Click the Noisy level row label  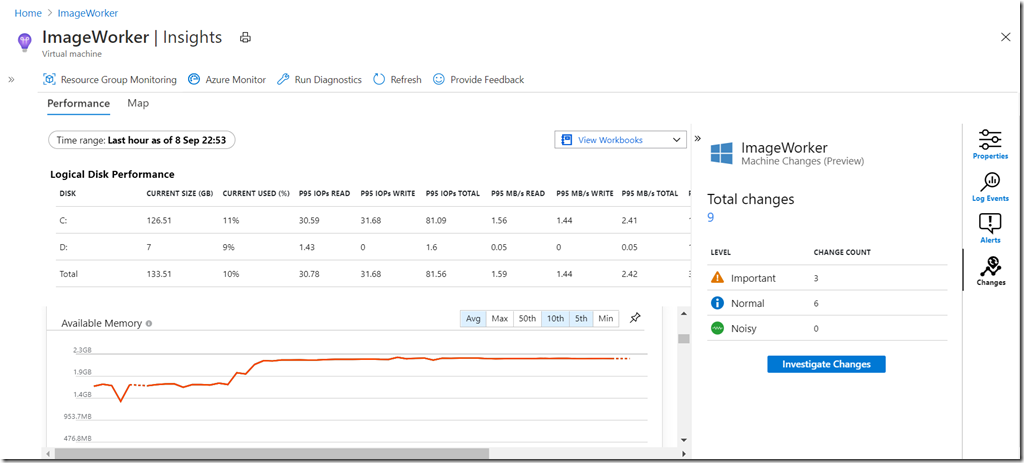tap(744, 328)
